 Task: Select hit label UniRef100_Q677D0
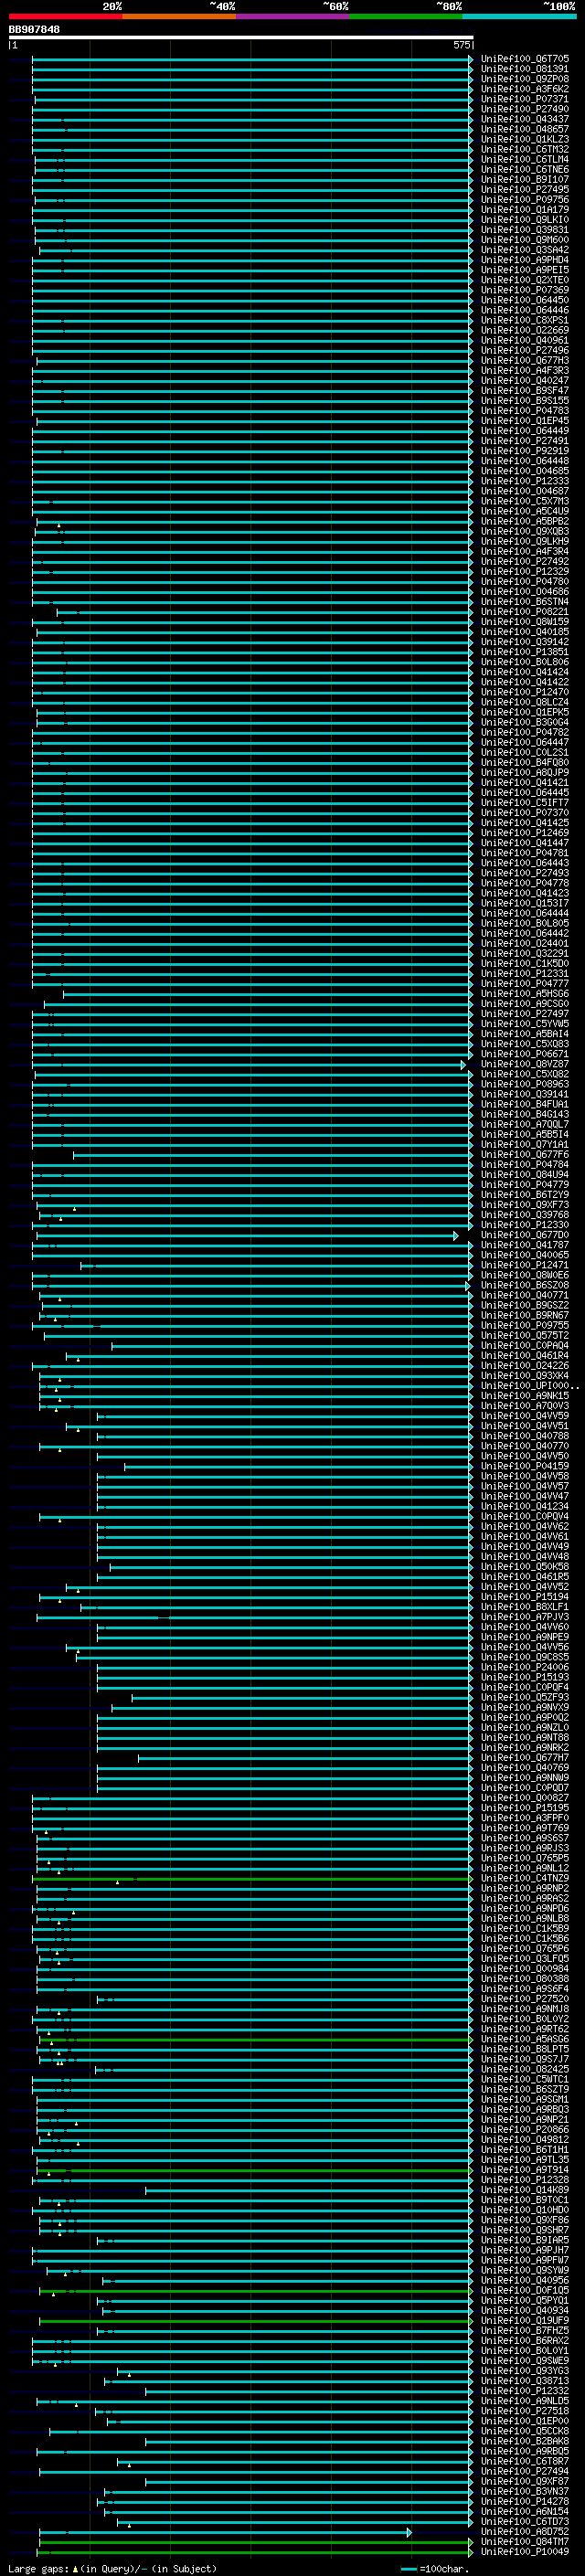pos(525,1235)
